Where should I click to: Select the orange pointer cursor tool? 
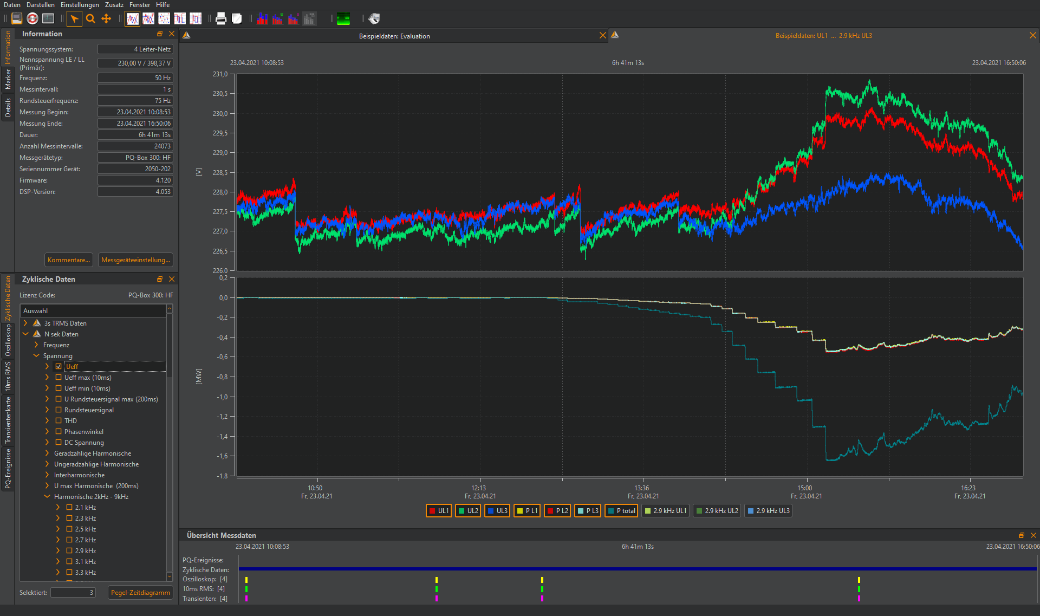(x=74, y=19)
